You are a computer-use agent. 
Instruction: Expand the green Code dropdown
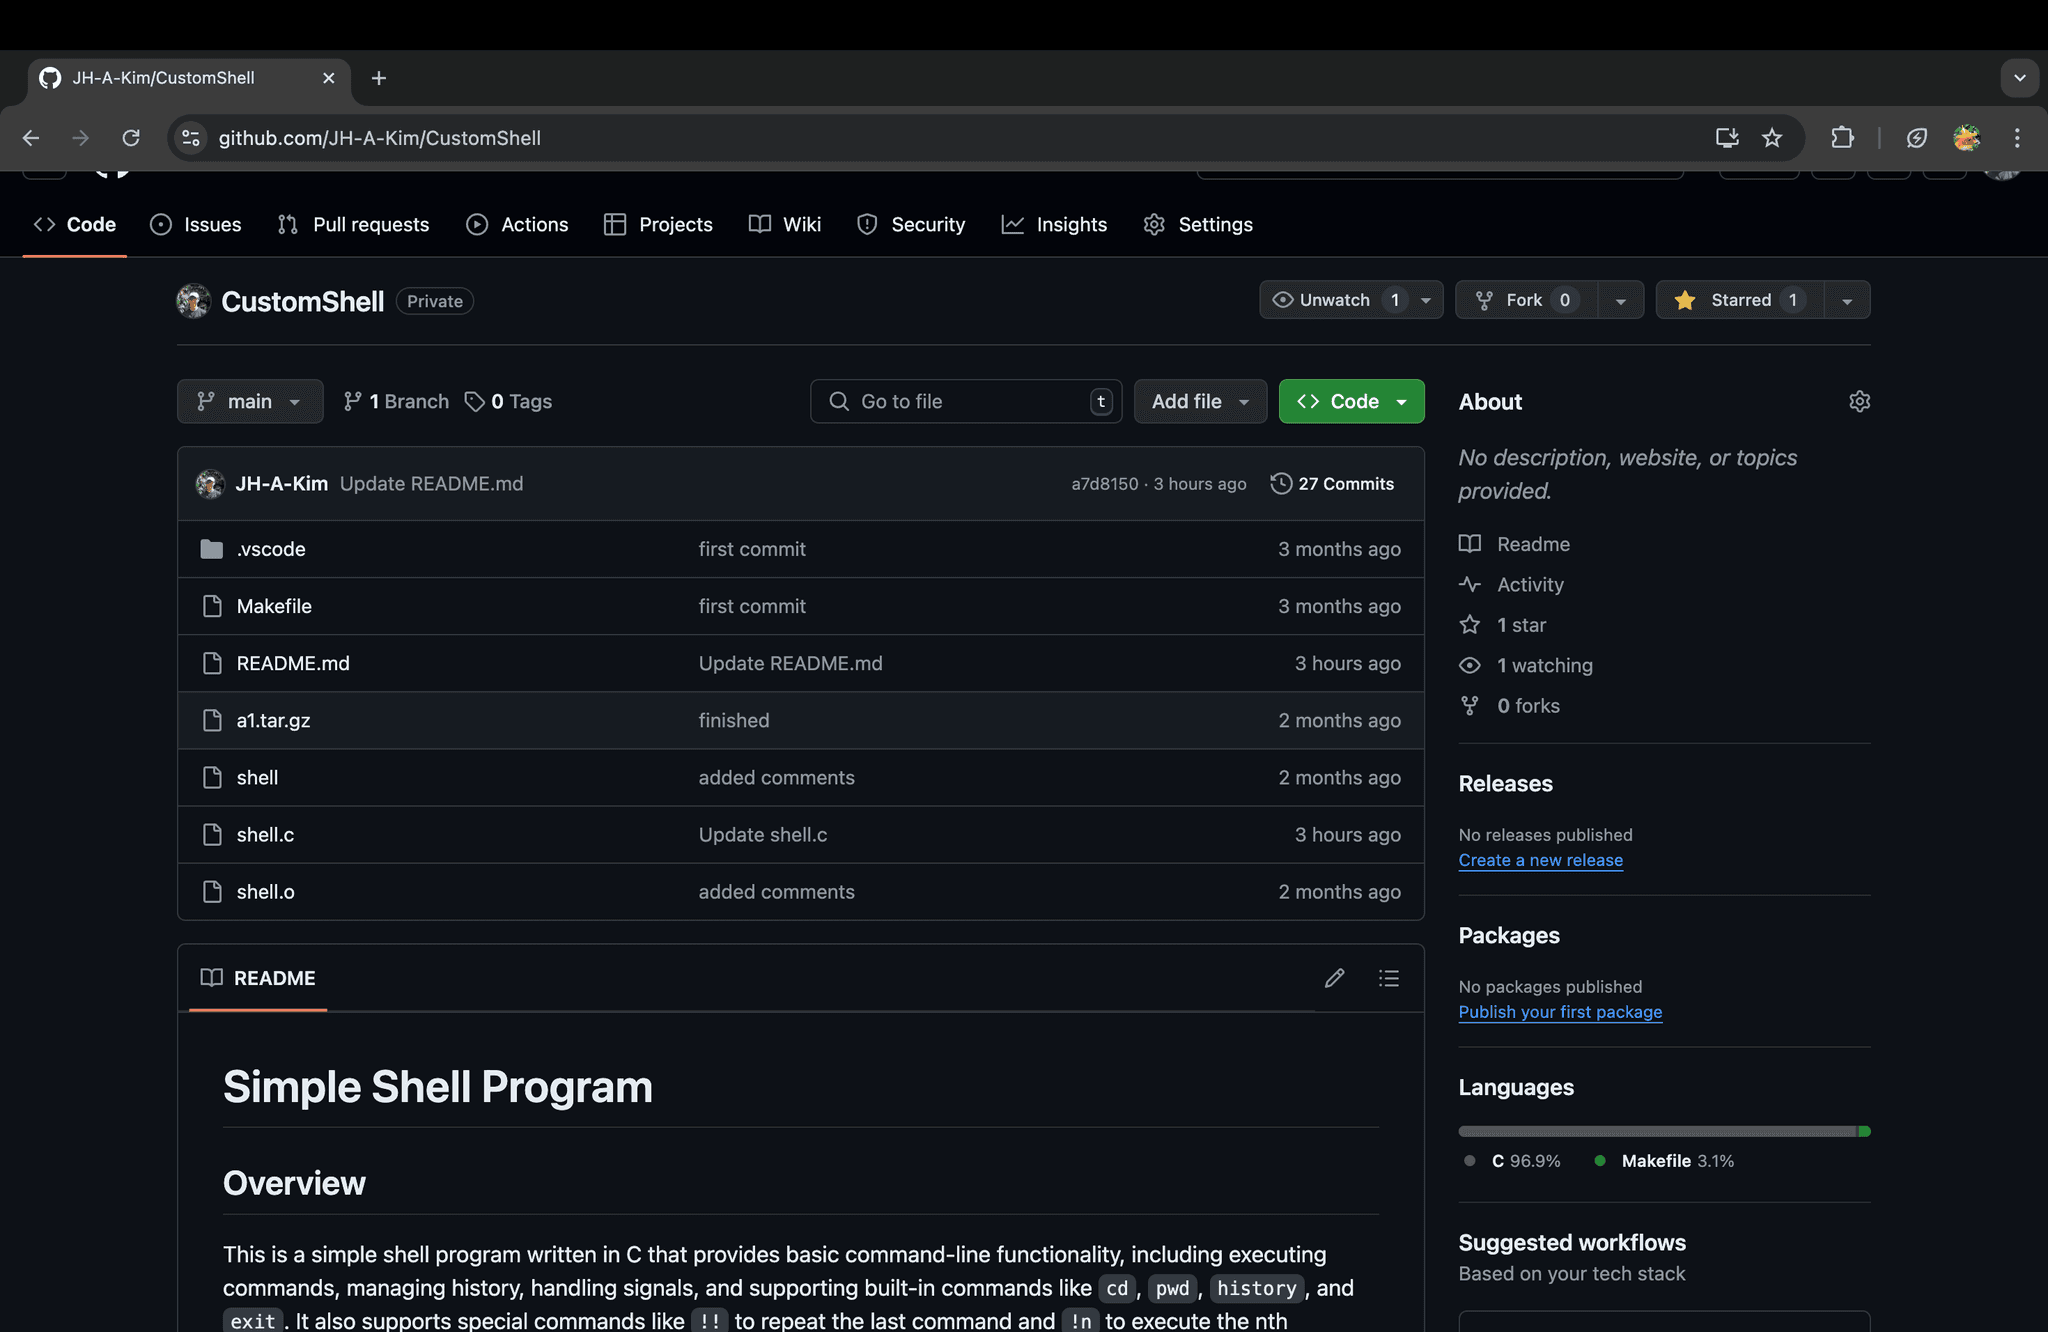click(x=1351, y=401)
